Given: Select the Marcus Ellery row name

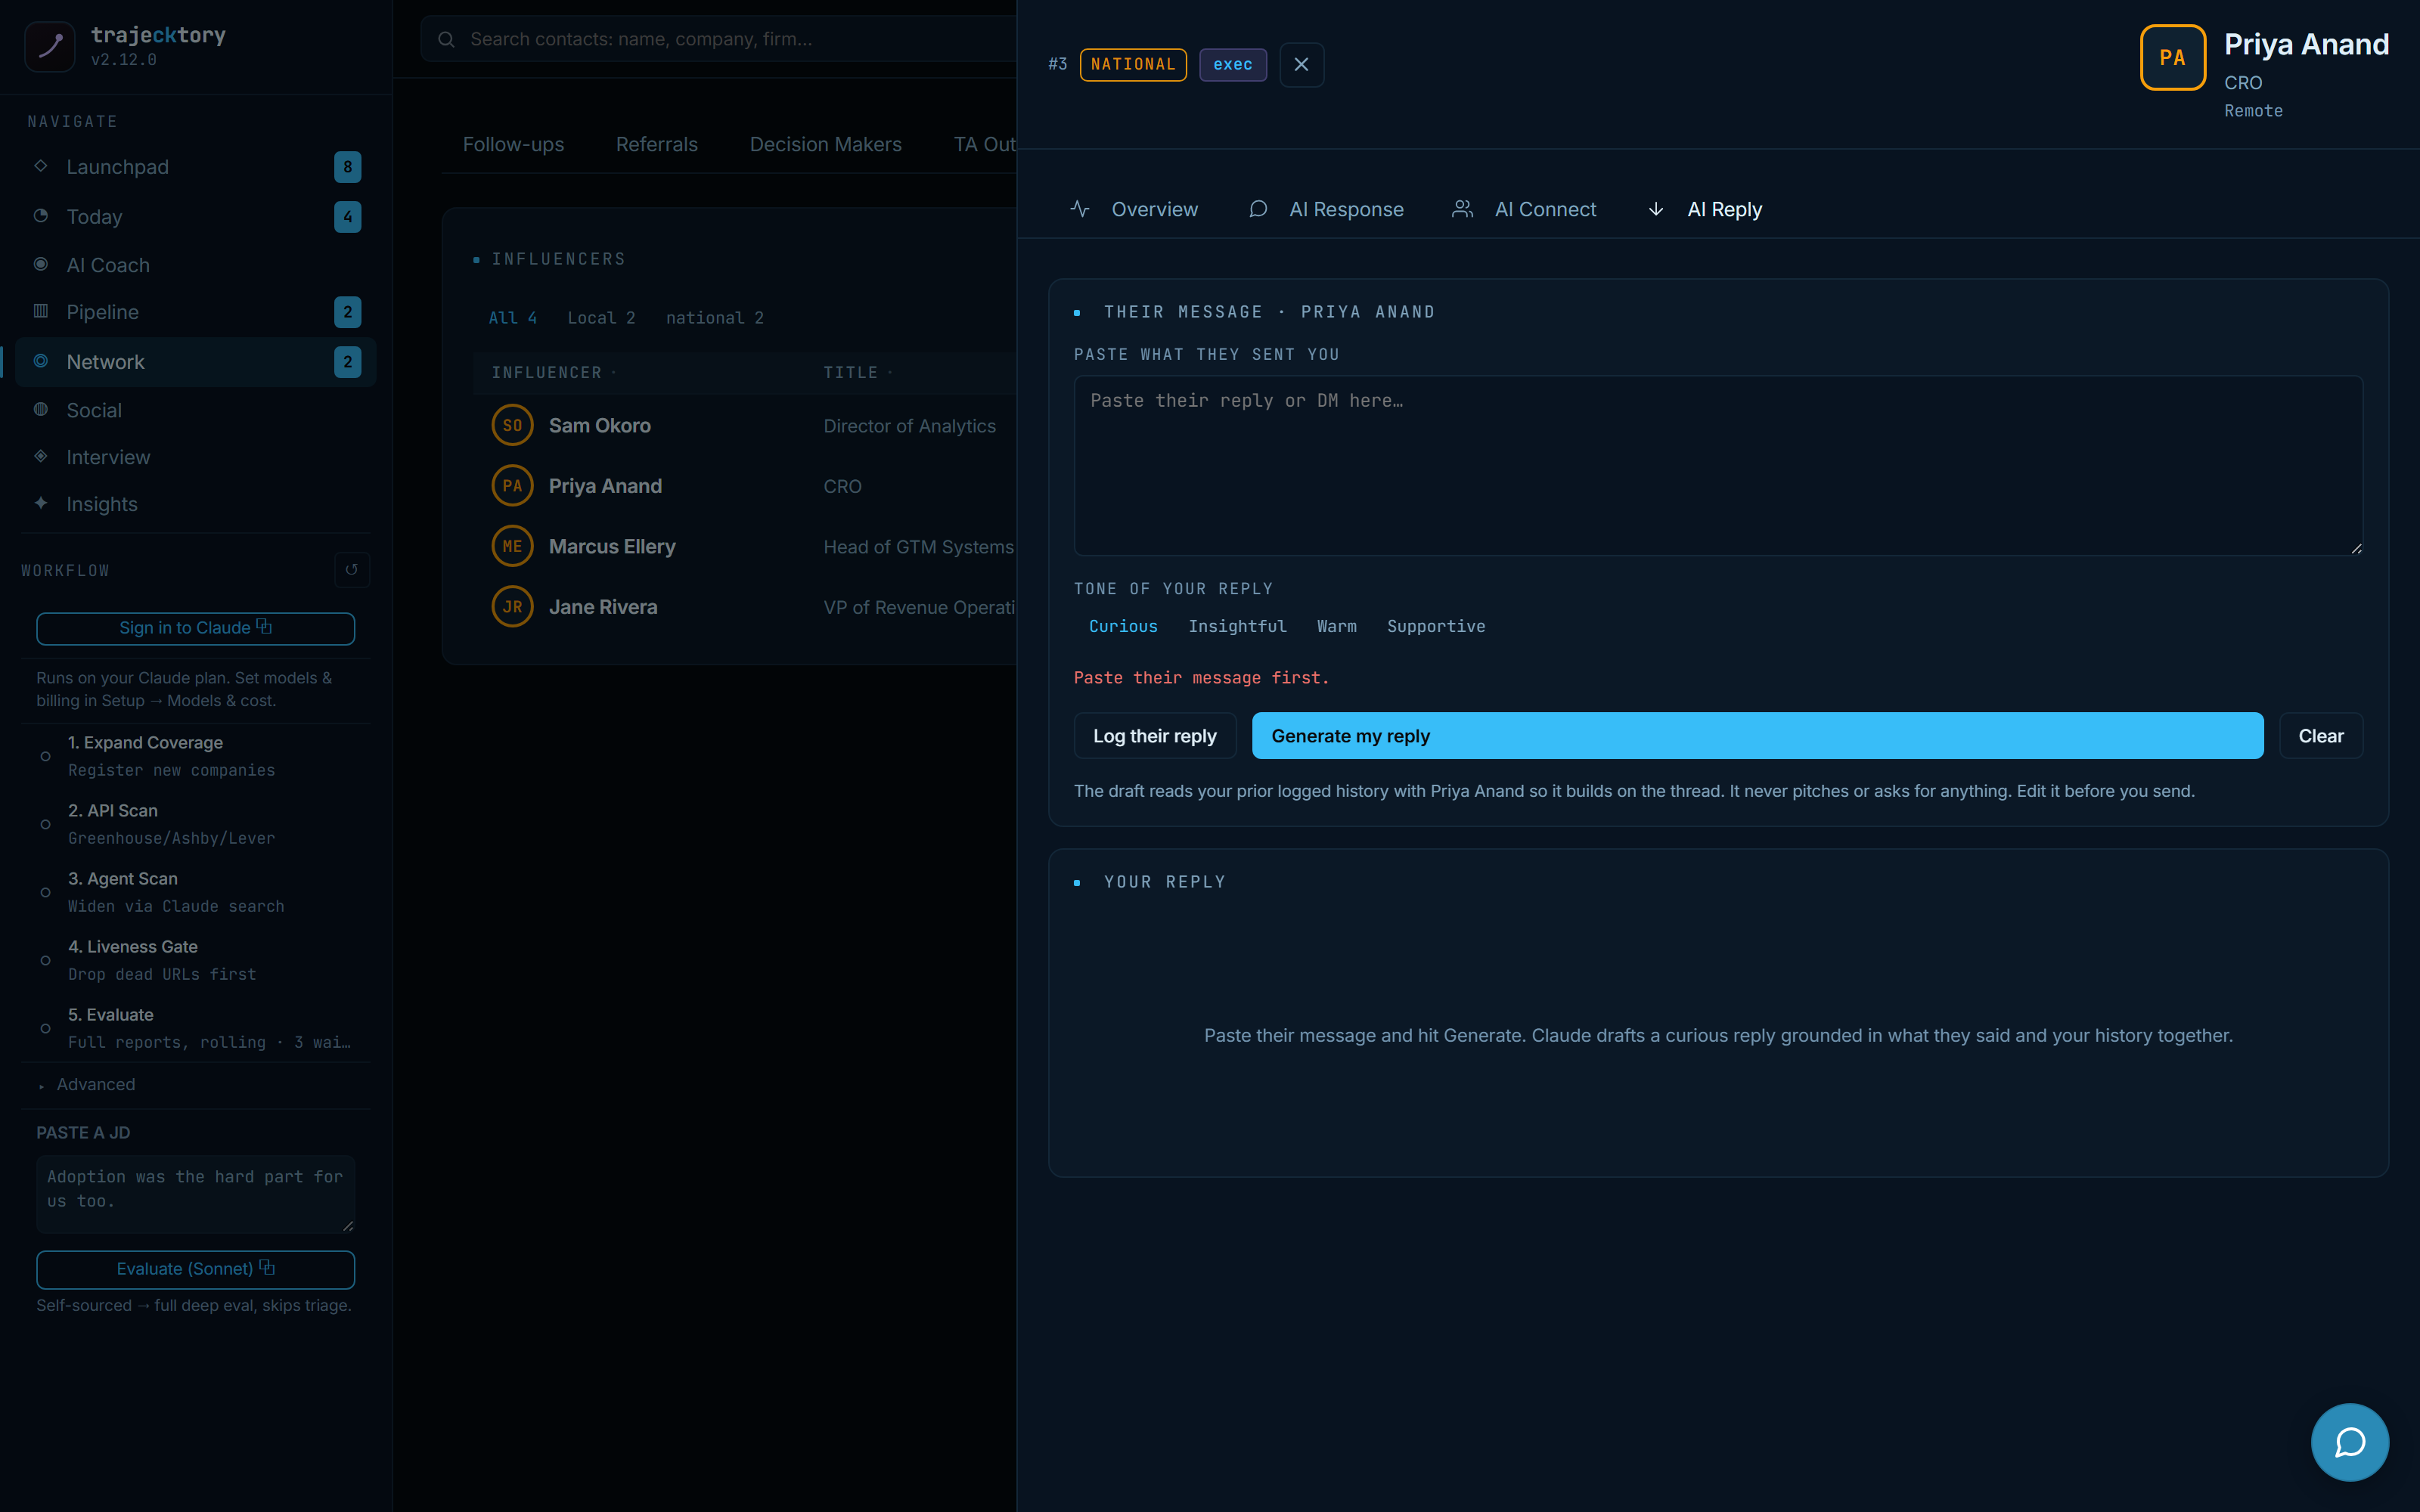Looking at the screenshot, I should coord(612,546).
